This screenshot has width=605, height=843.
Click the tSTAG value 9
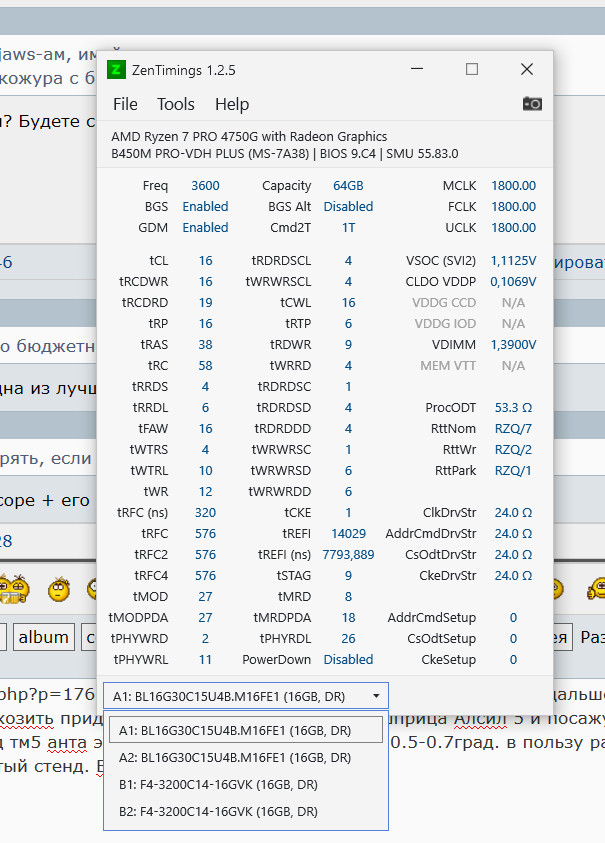click(348, 575)
